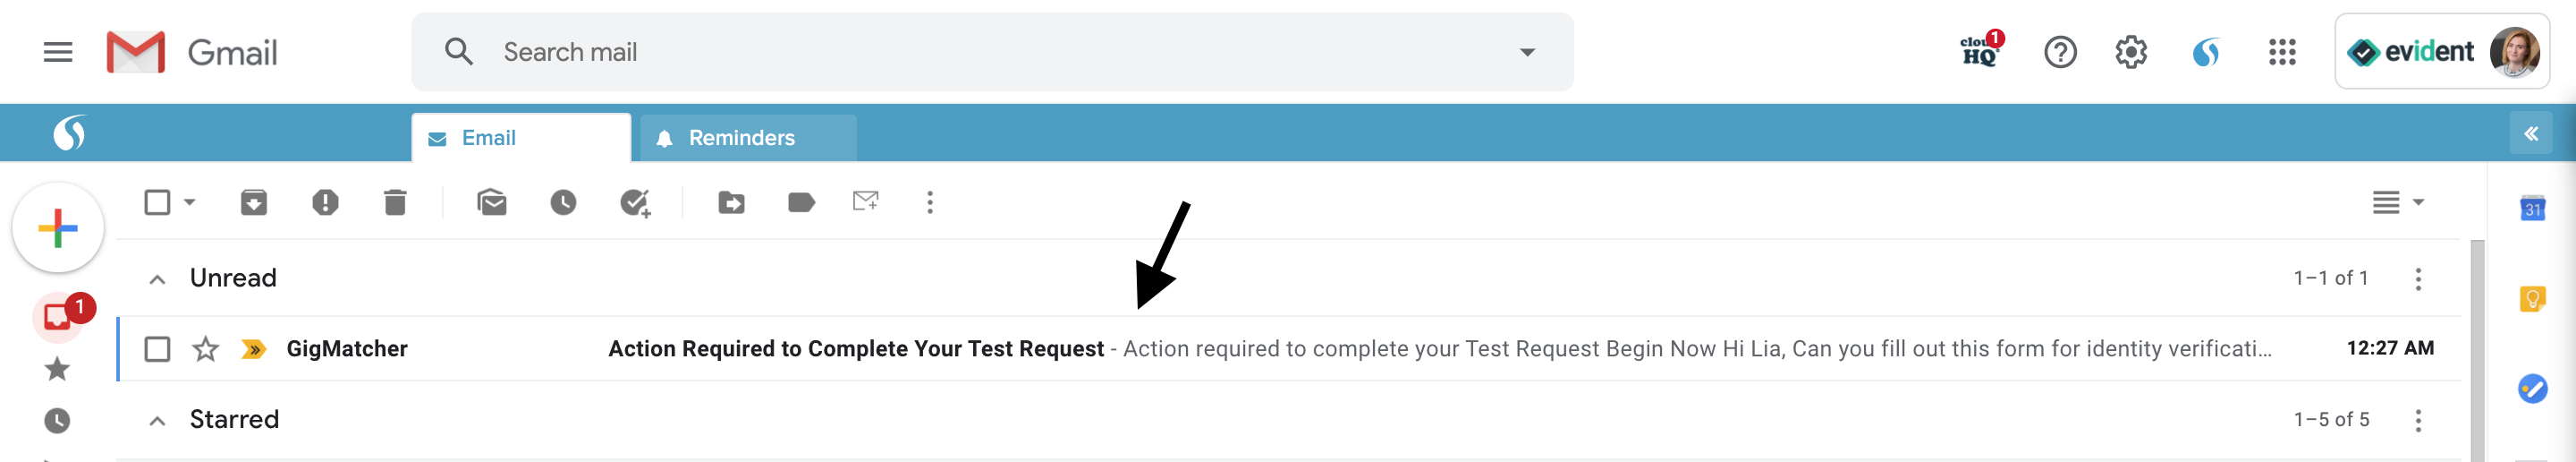This screenshot has height=462, width=2576.
Task: Click the Delete trash icon
Action: 395,203
